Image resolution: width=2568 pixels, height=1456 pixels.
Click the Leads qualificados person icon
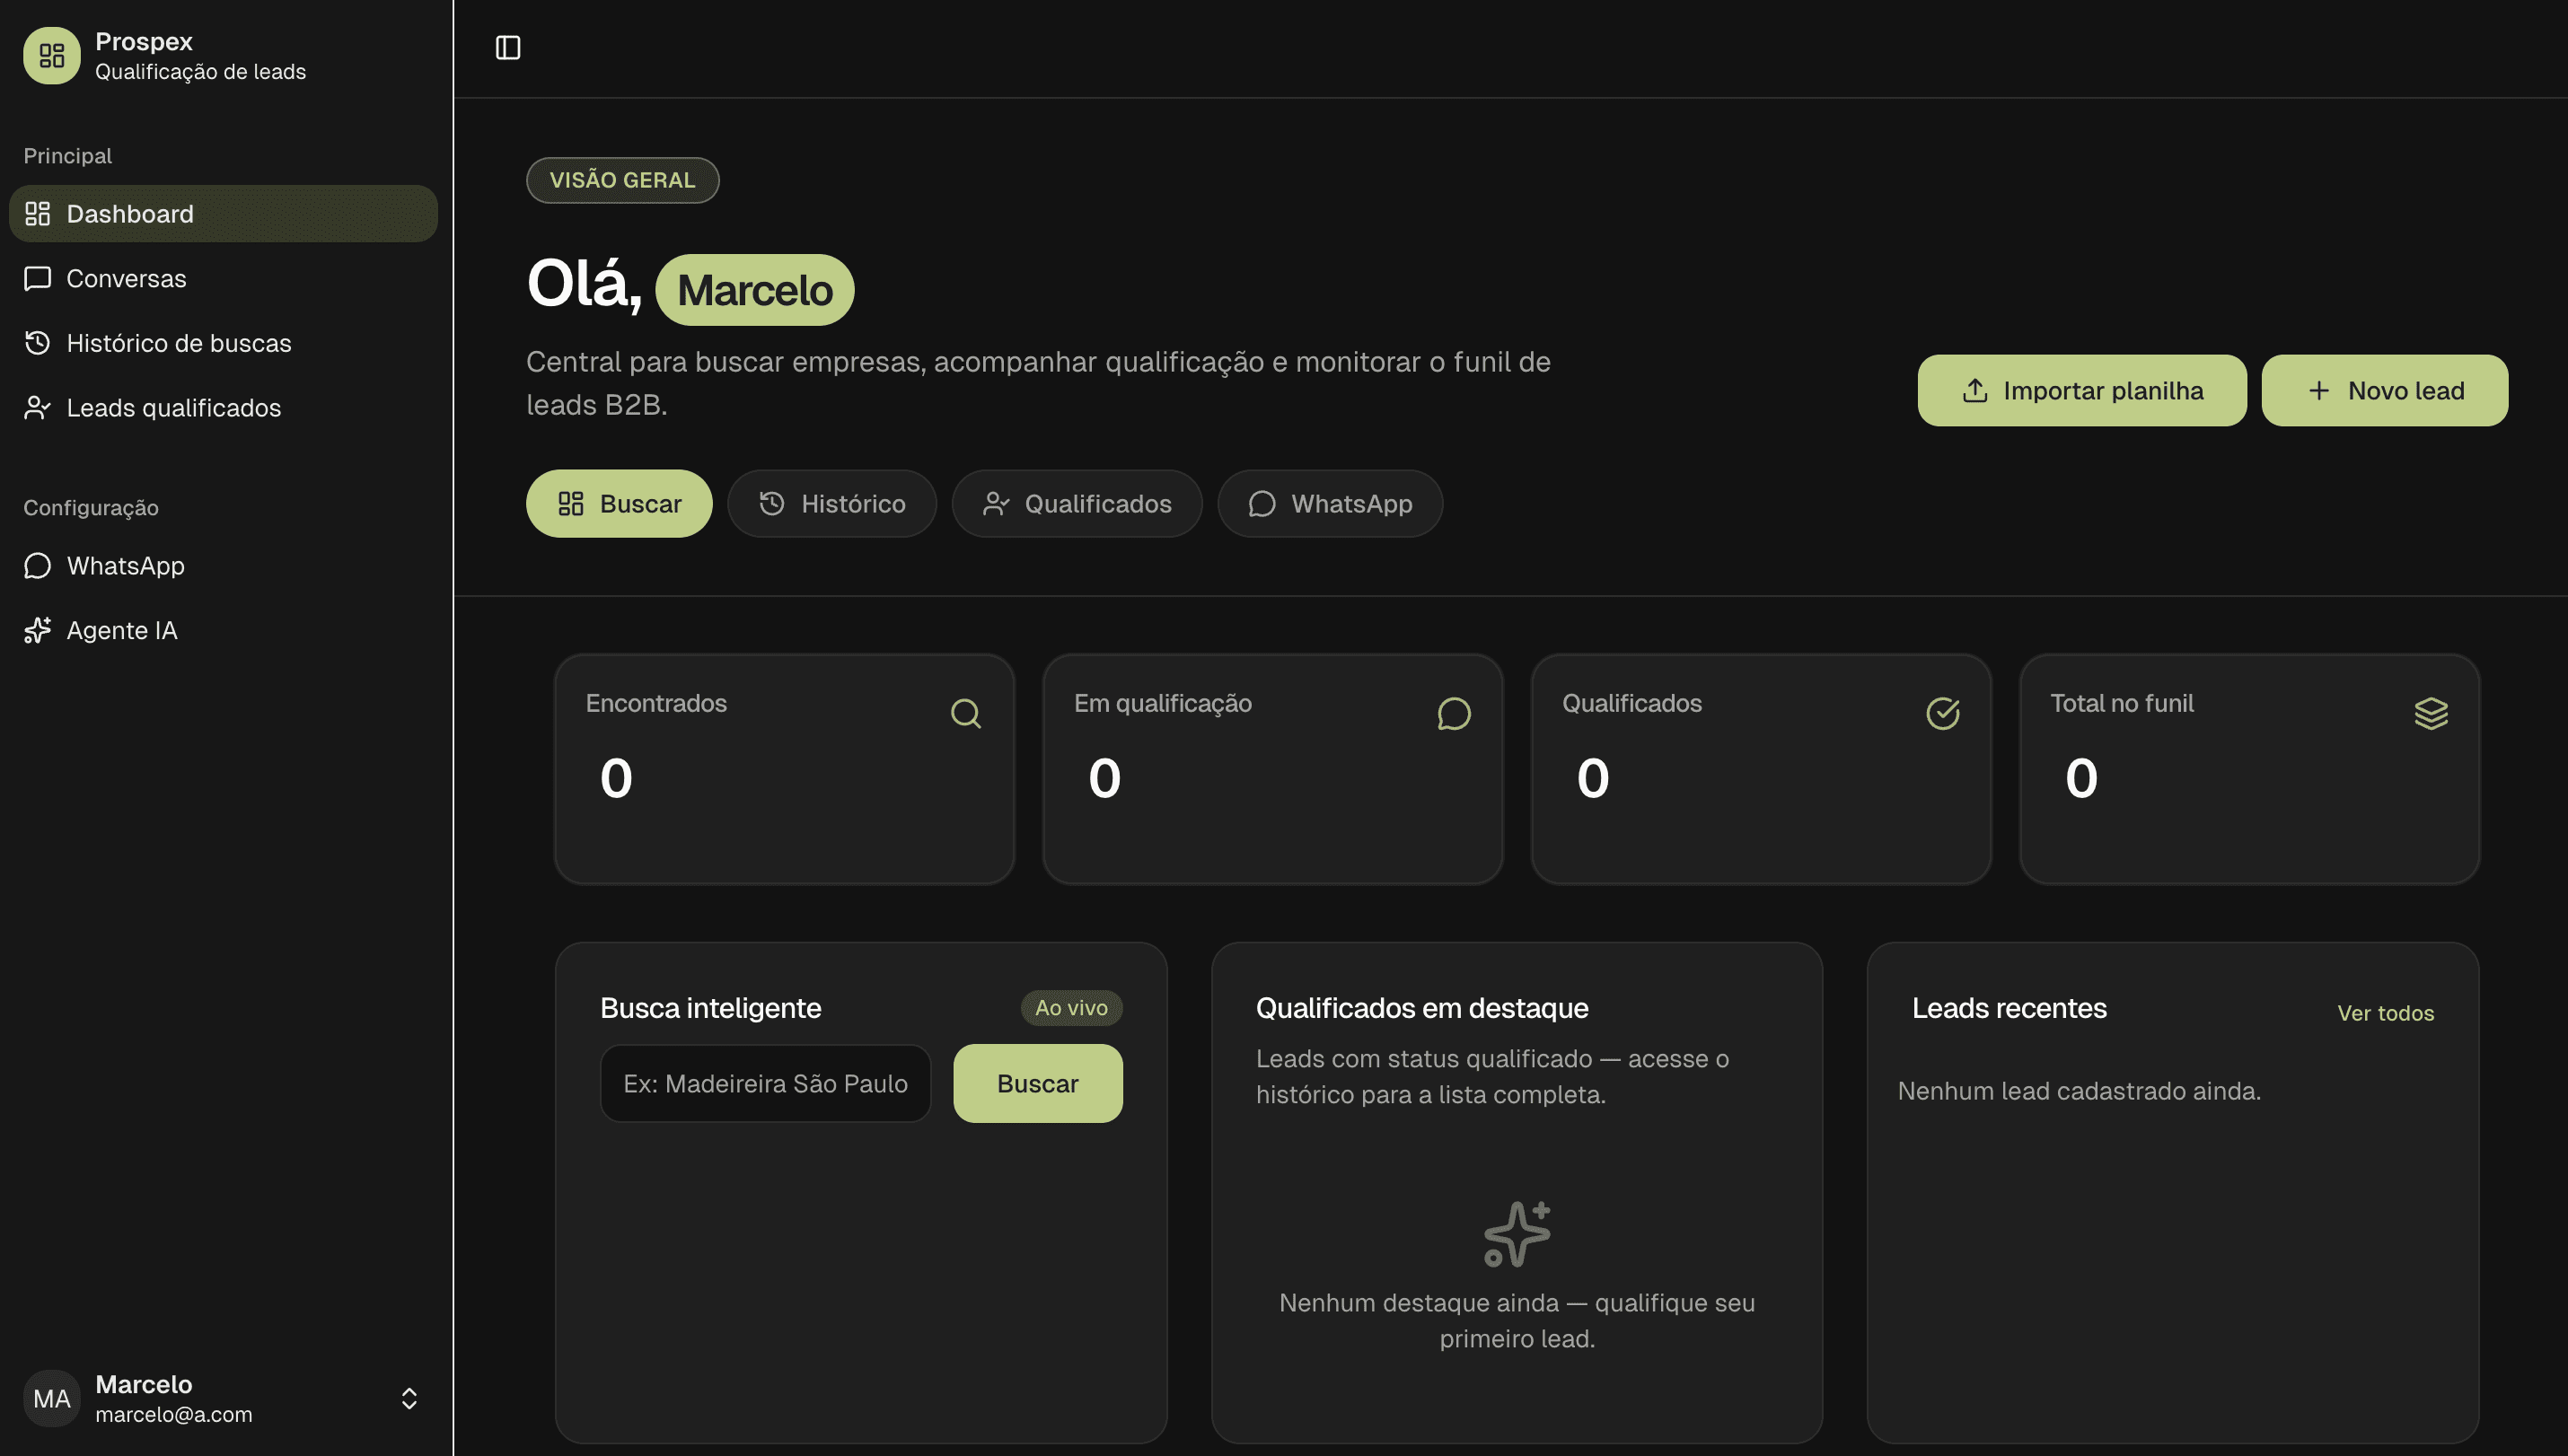(38, 408)
